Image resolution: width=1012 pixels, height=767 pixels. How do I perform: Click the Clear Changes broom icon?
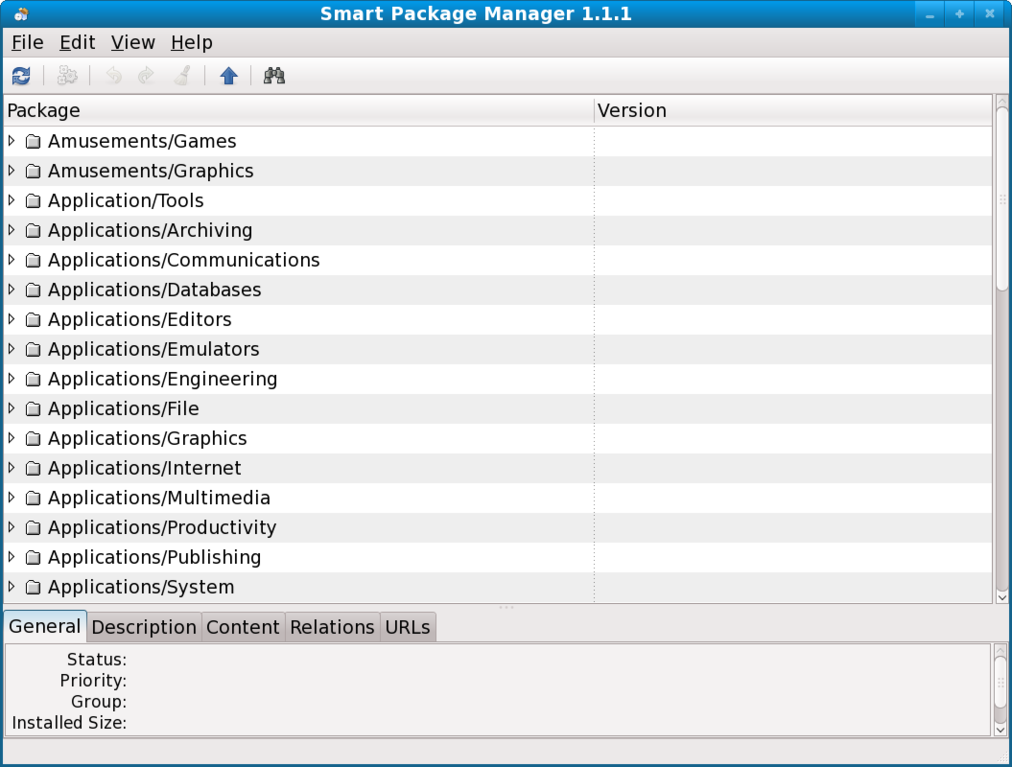pos(182,76)
